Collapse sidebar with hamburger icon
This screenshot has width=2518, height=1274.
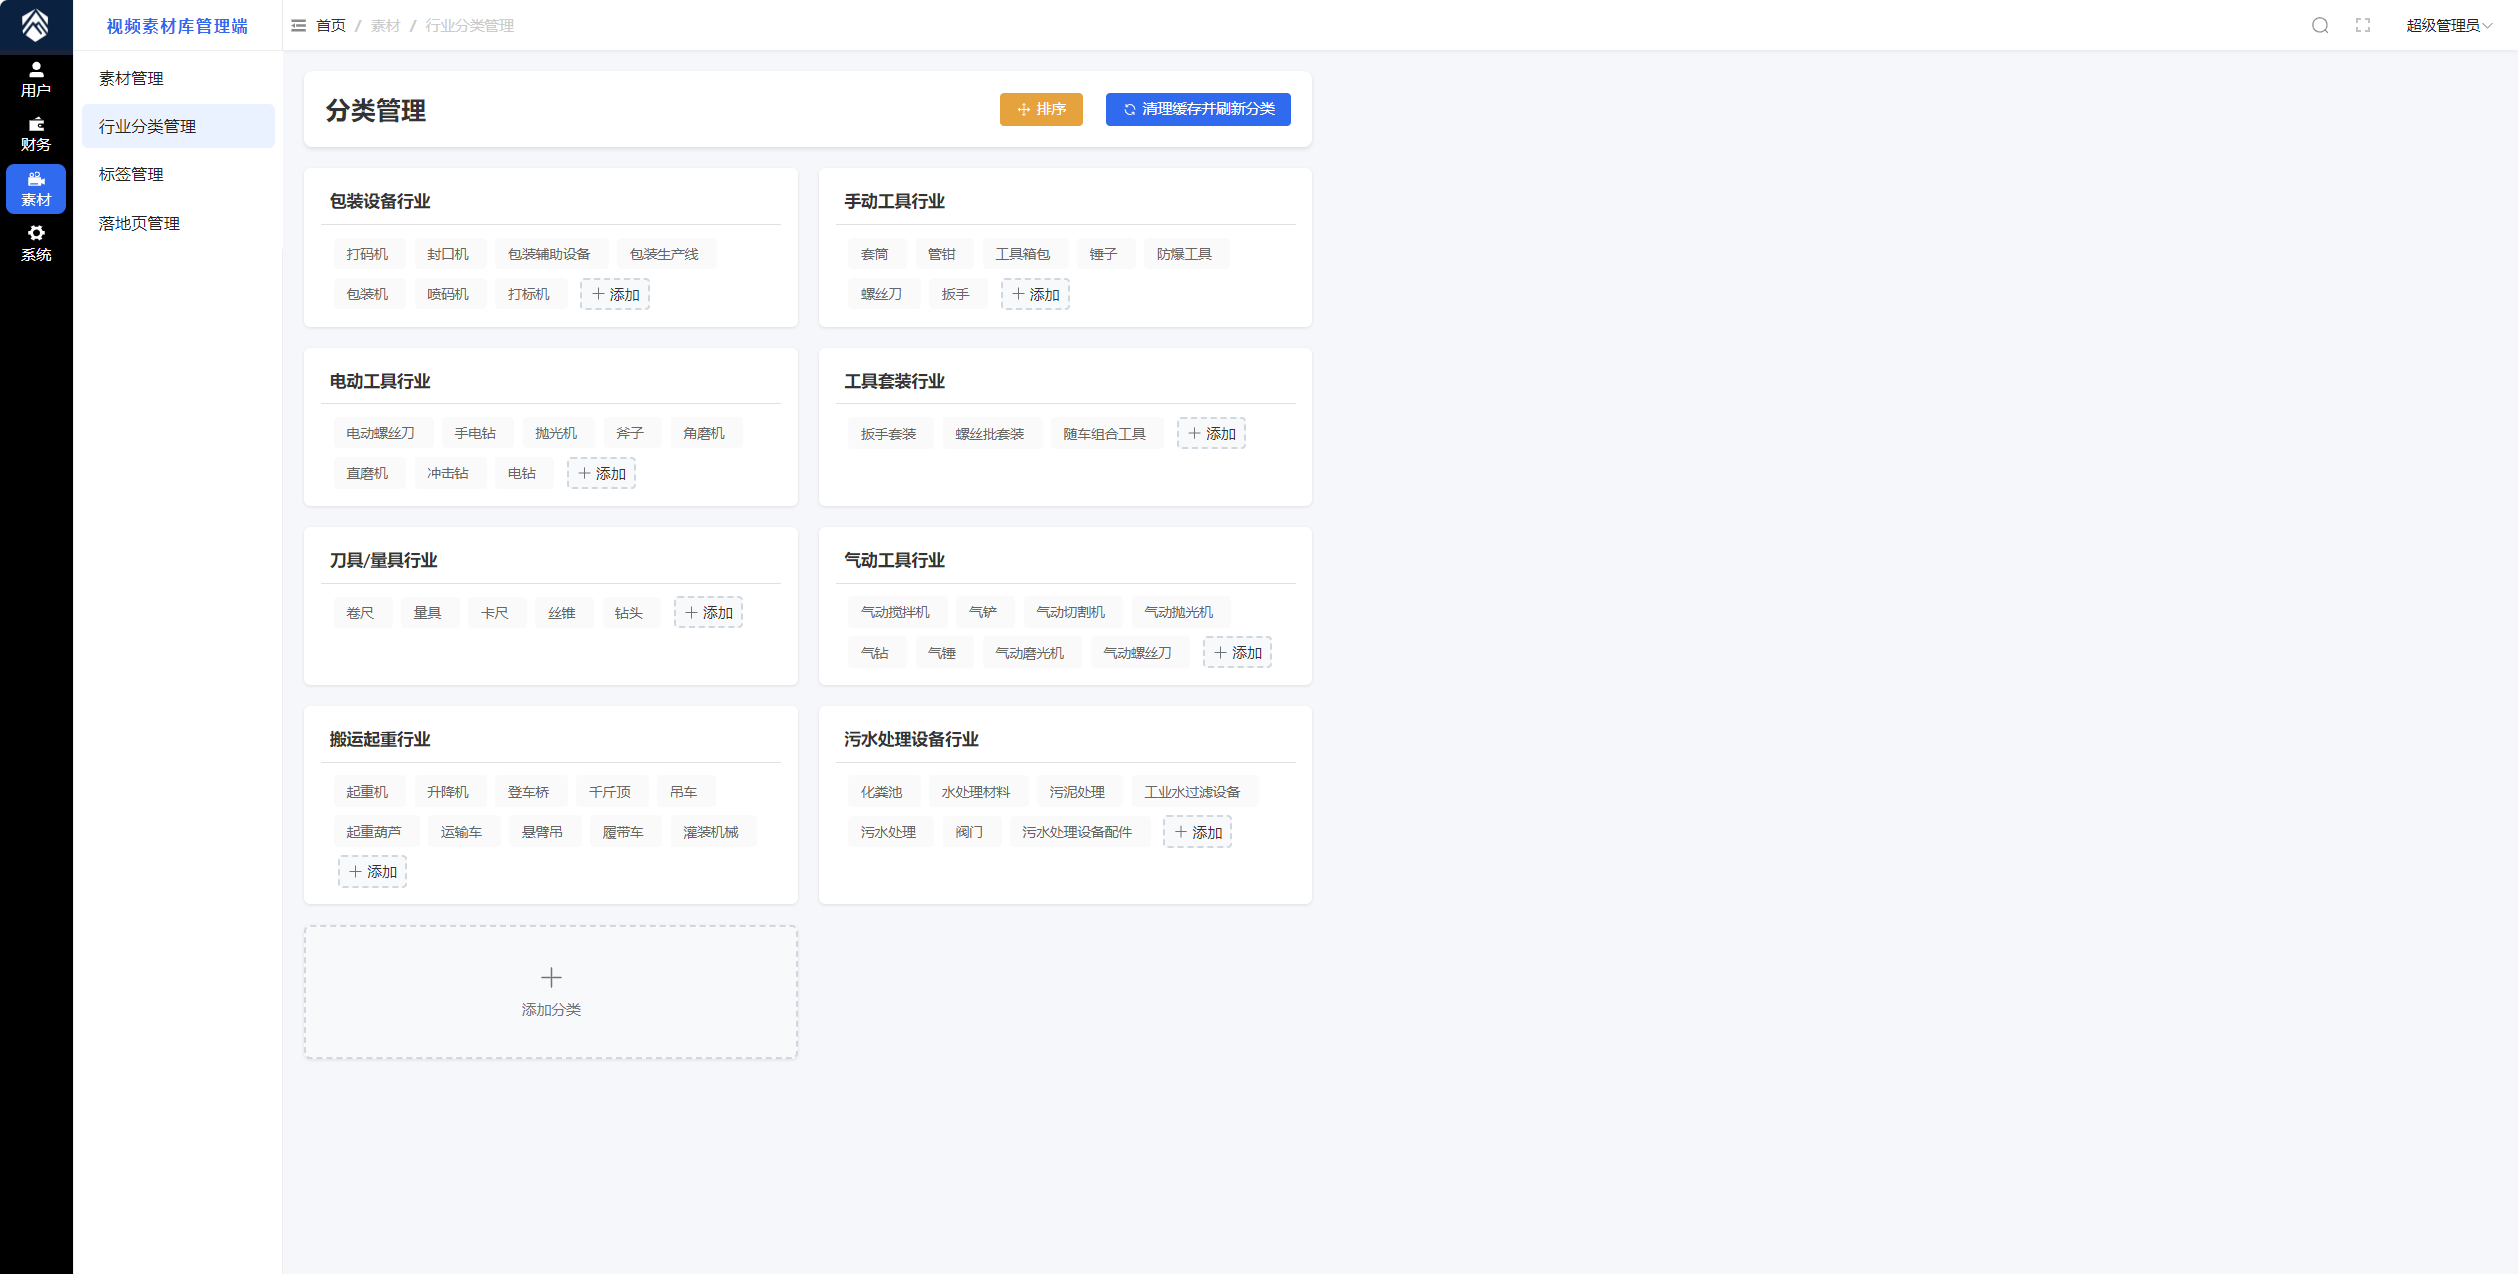pos(298,26)
